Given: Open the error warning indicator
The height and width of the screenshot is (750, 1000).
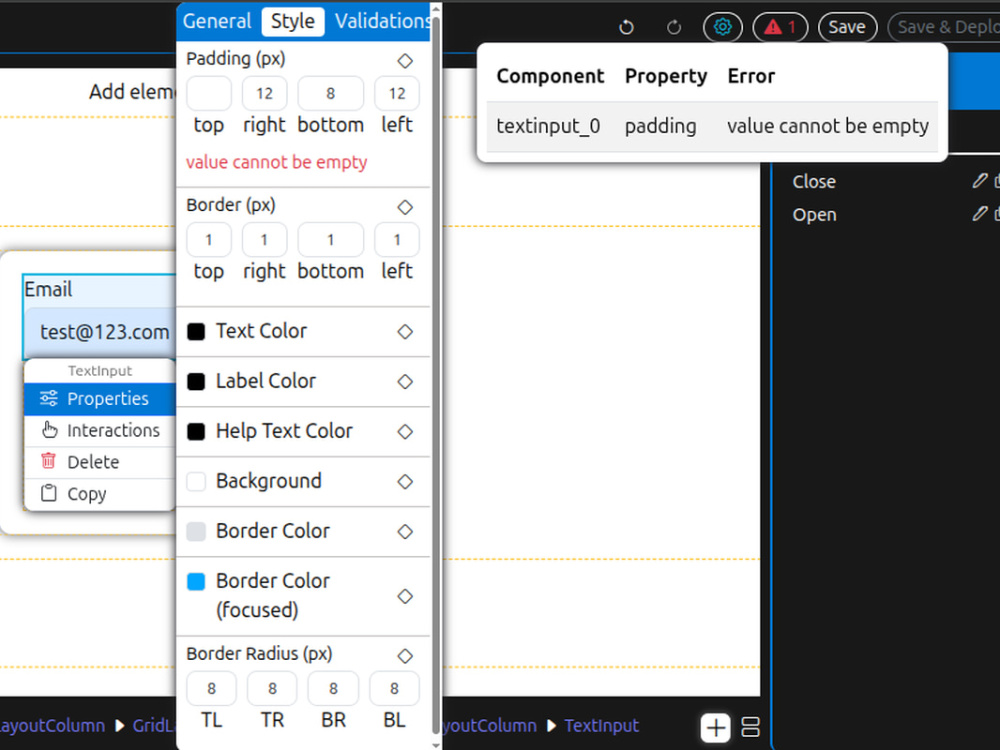Looking at the screenshot, I should tap(781, 27).
